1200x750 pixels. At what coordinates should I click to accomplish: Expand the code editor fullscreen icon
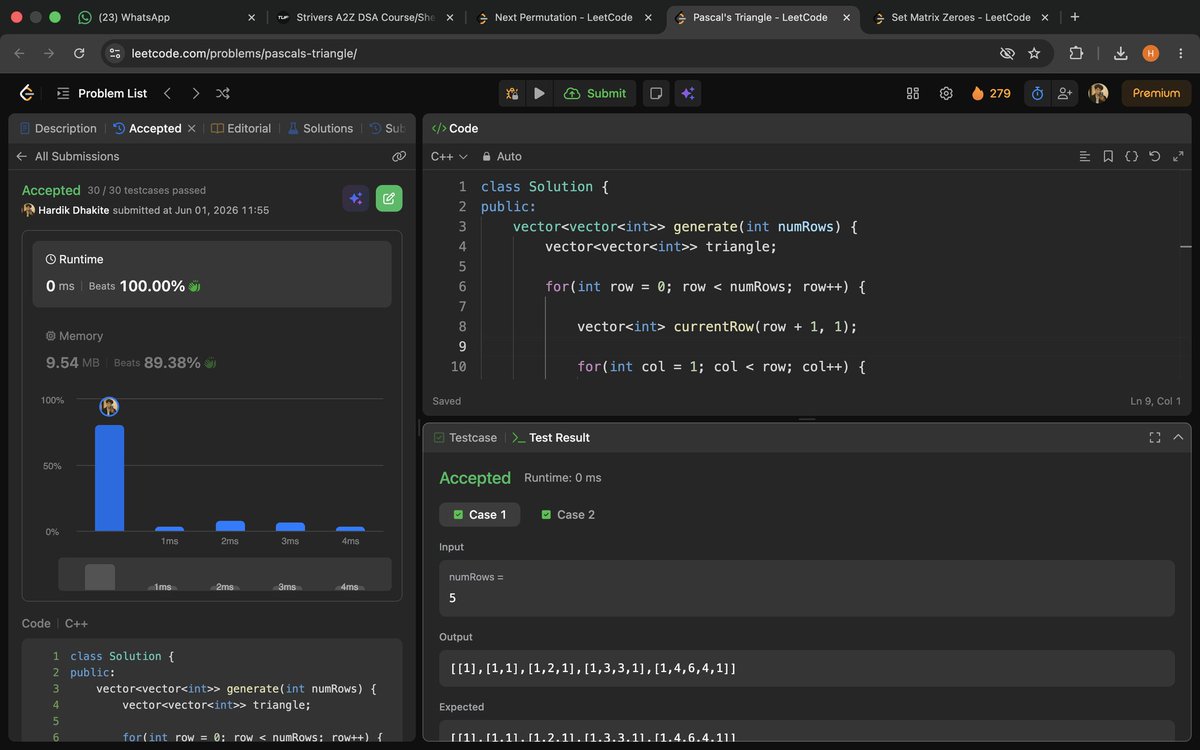pos(1178,156)
